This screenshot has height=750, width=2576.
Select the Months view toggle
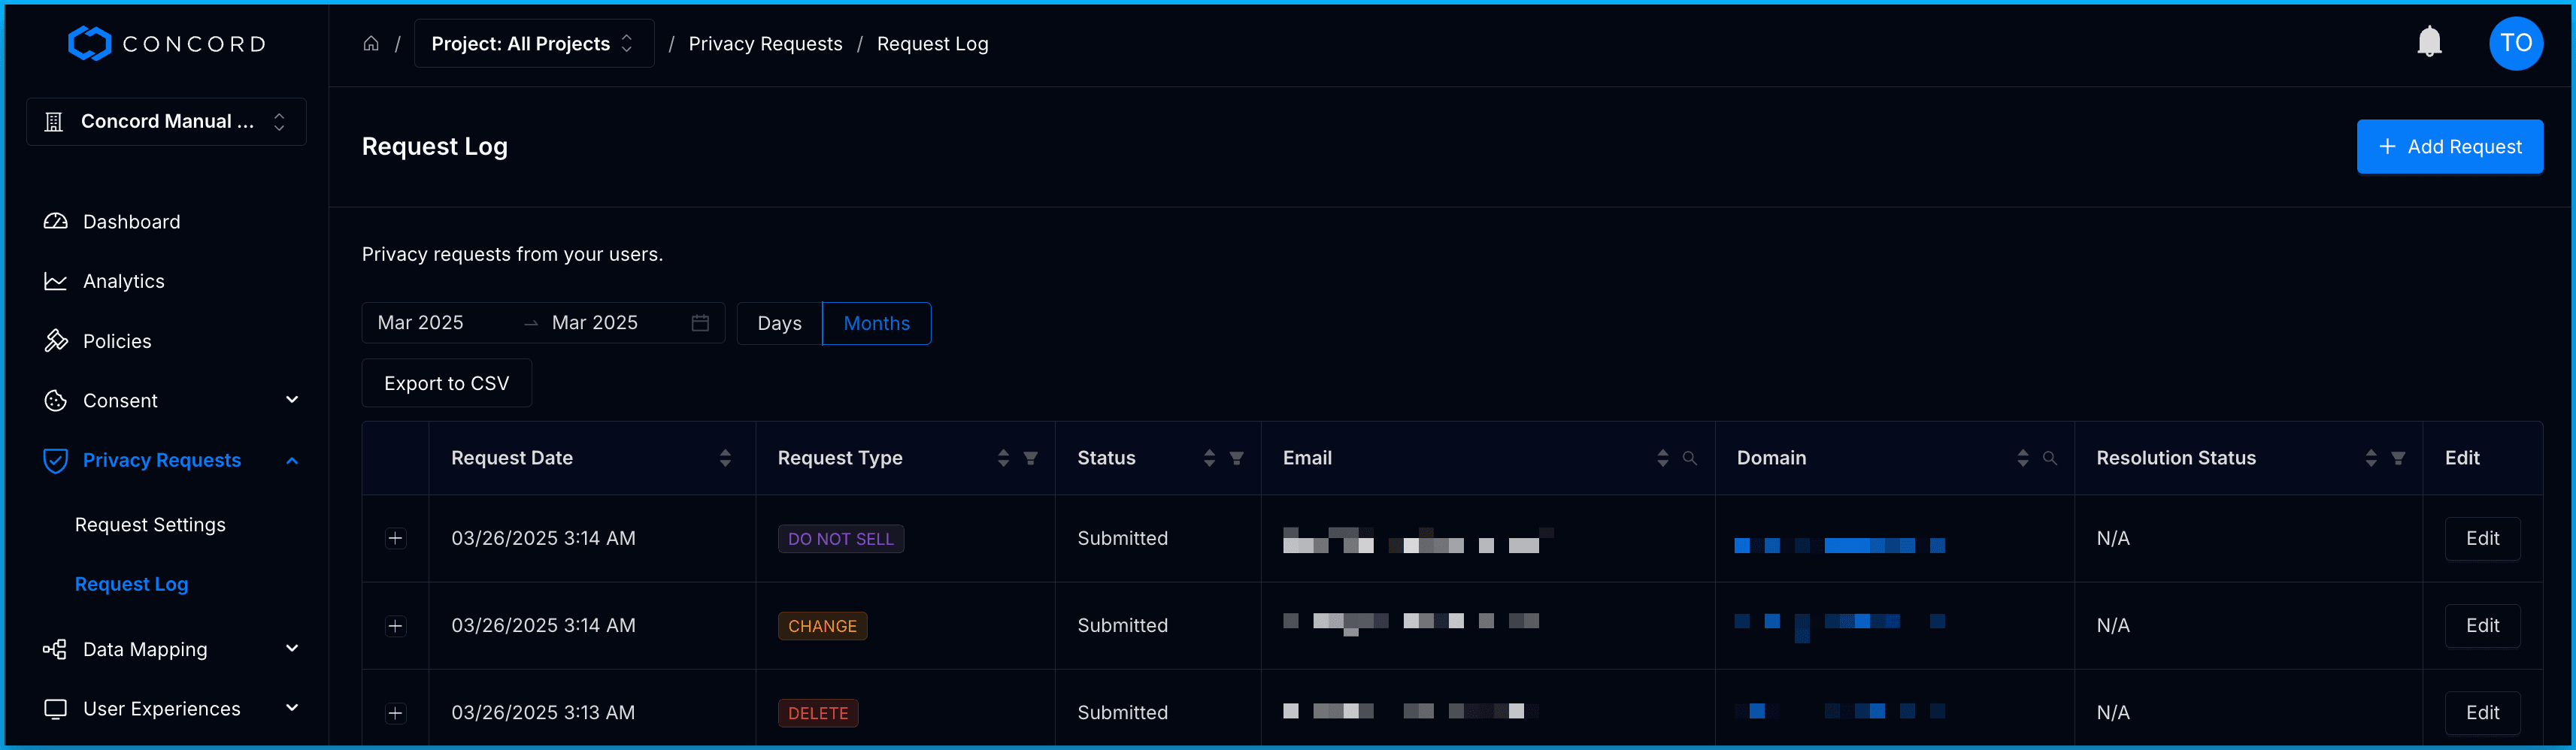[876, 323]
